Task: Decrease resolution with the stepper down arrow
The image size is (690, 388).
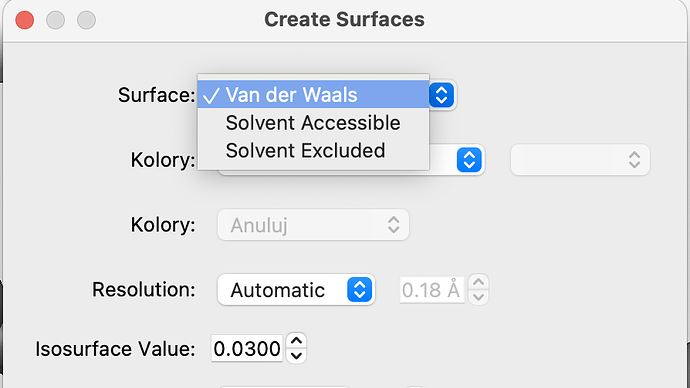Action: click(x=478, y=297)
